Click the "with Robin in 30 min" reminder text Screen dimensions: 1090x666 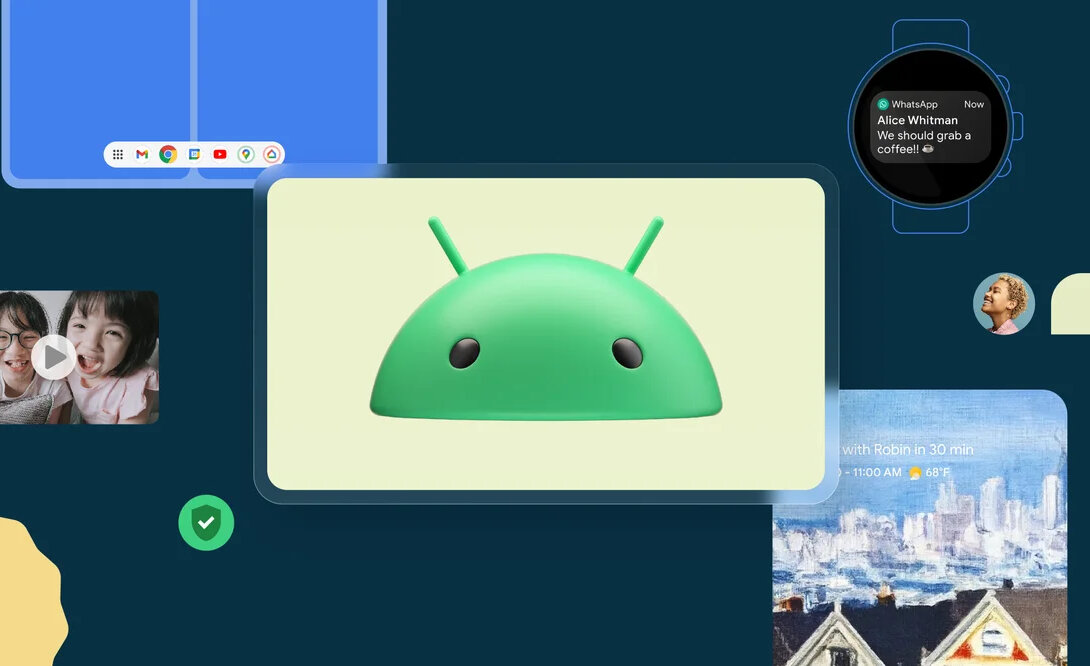[x=907, y=450]
